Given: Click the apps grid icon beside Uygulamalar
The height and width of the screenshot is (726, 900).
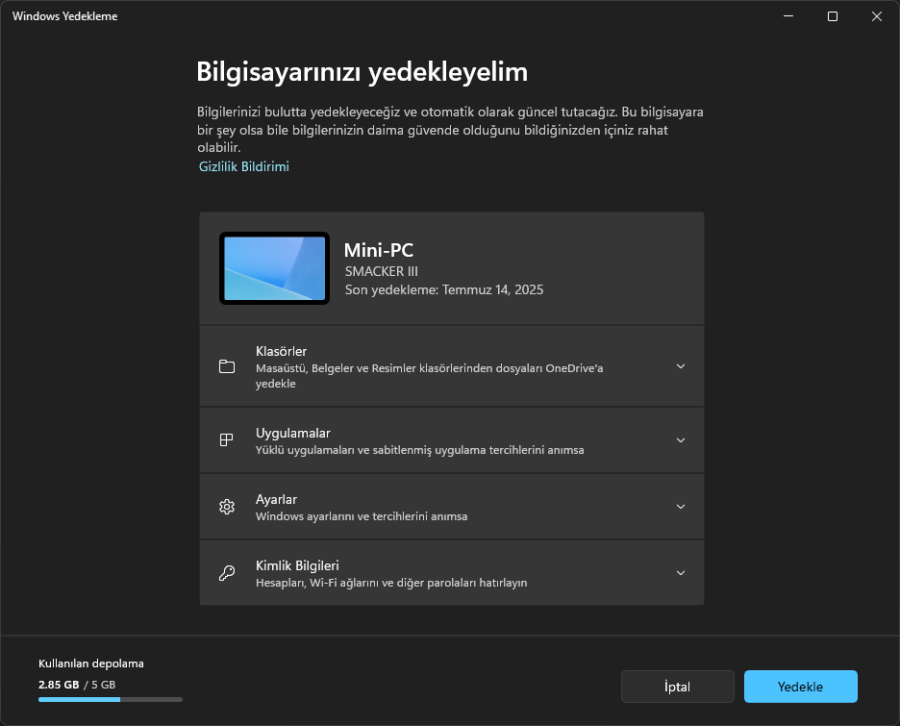Looking at the screenshot, I should click(227, 440).
